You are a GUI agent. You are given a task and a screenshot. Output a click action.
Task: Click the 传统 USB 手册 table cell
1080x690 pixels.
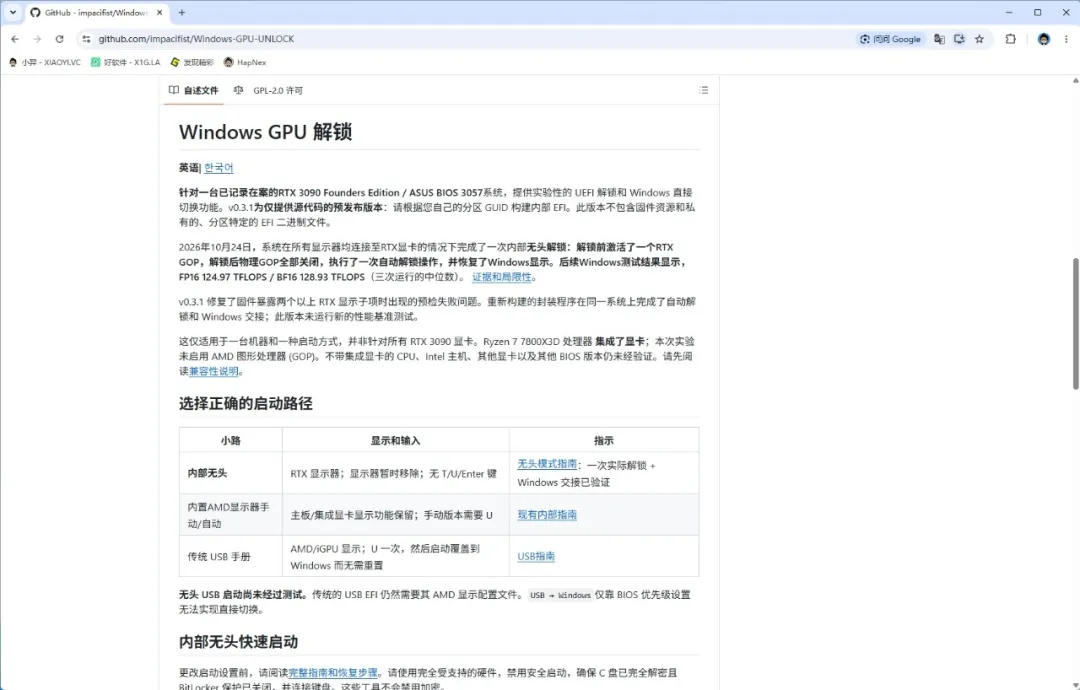pos(231,556)
